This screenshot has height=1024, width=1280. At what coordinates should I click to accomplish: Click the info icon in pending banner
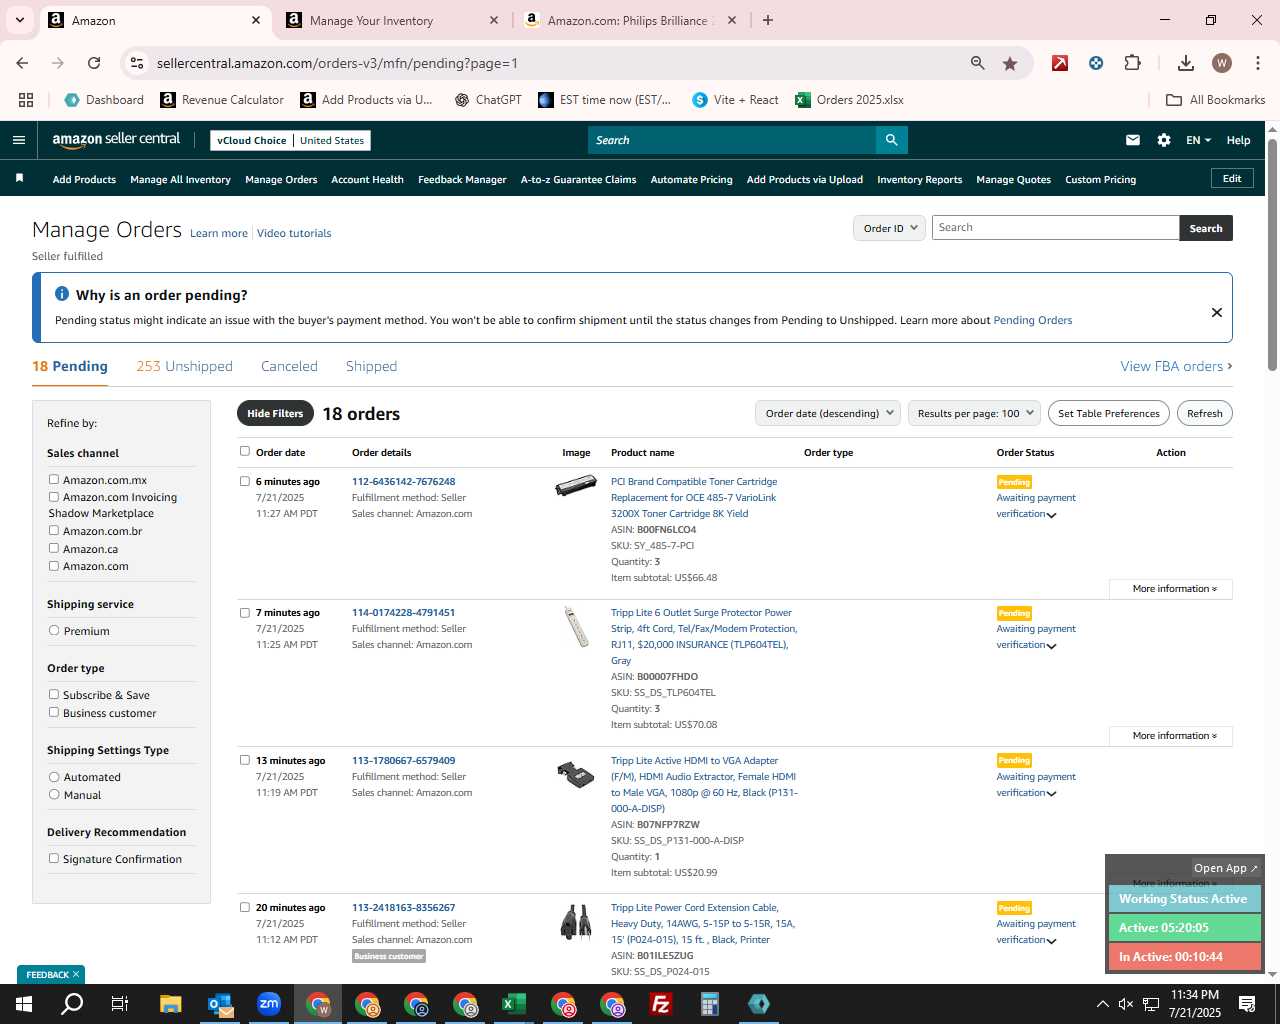pos(61,294)
